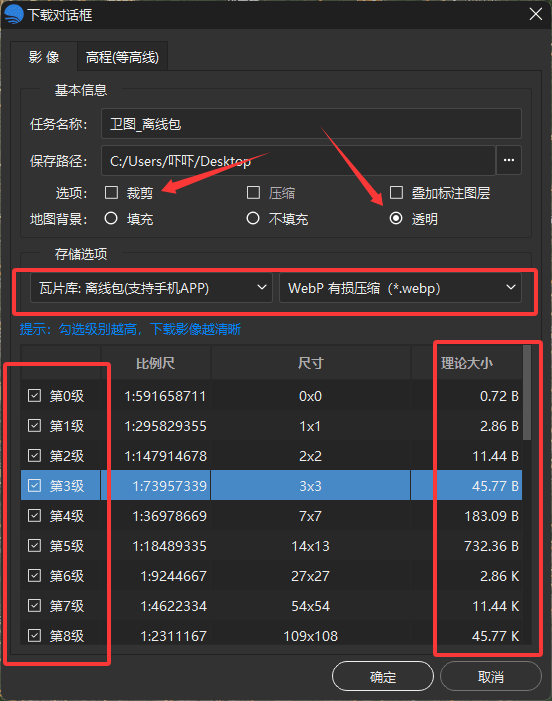This screenshot has width=552, height=701.
Task: Click the 任务名称 task name field
Action: pyautogui.click(x=311, y=124)
